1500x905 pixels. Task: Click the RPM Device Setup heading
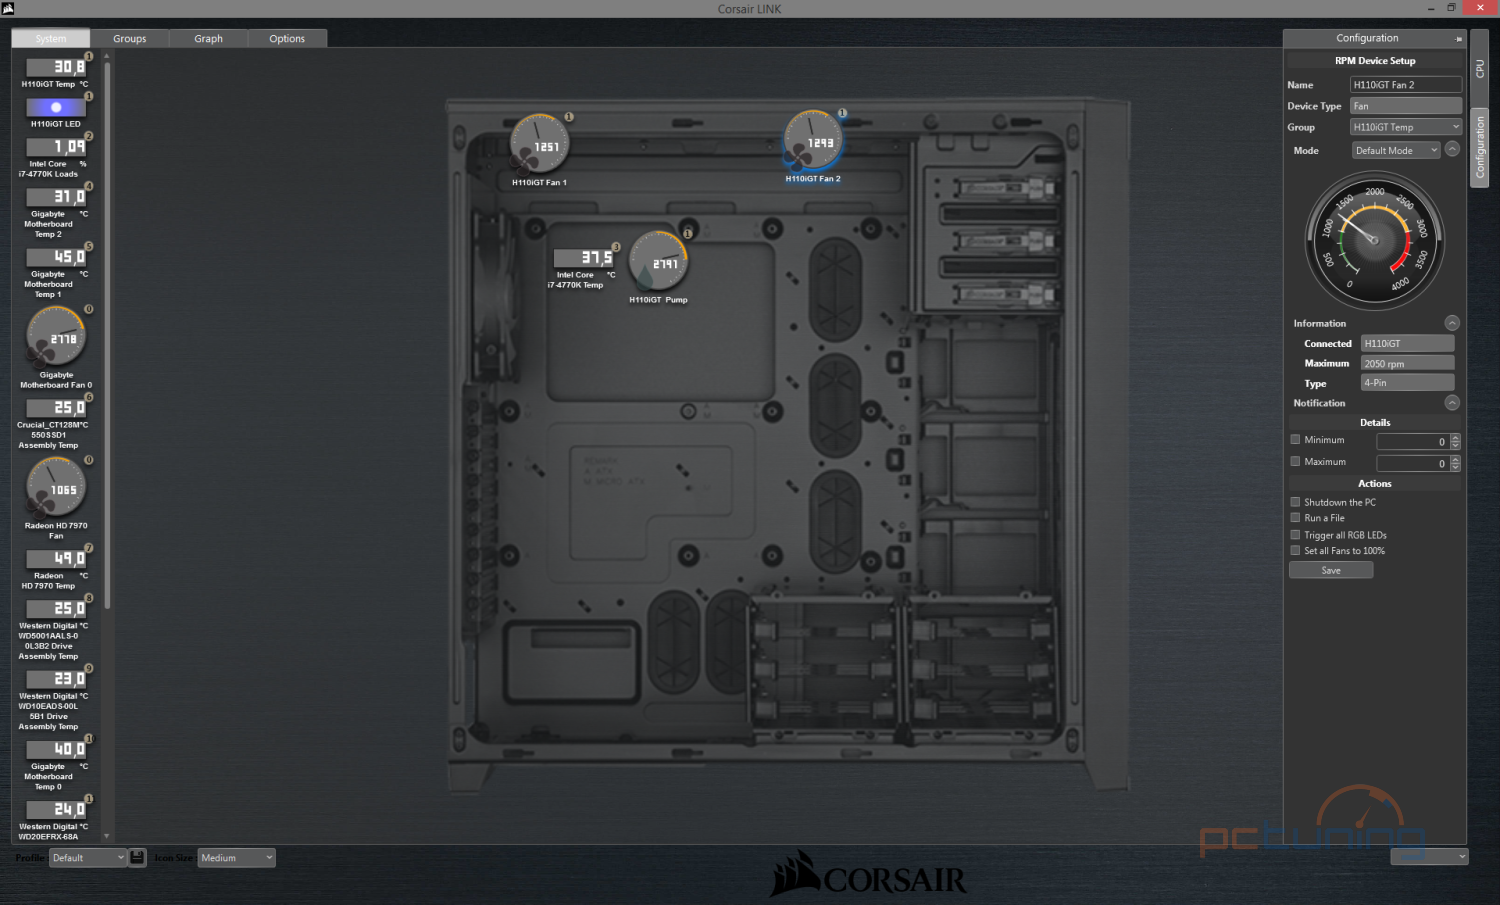[x=1375, y=61]
